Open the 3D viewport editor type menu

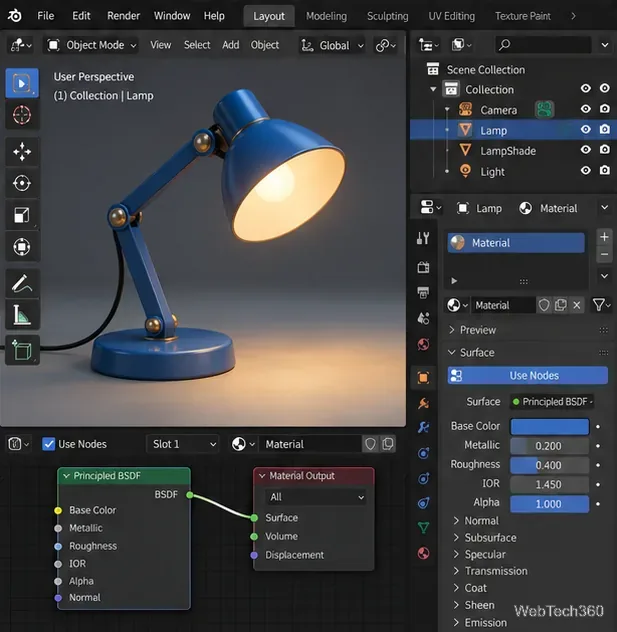[x=21, y=45]
